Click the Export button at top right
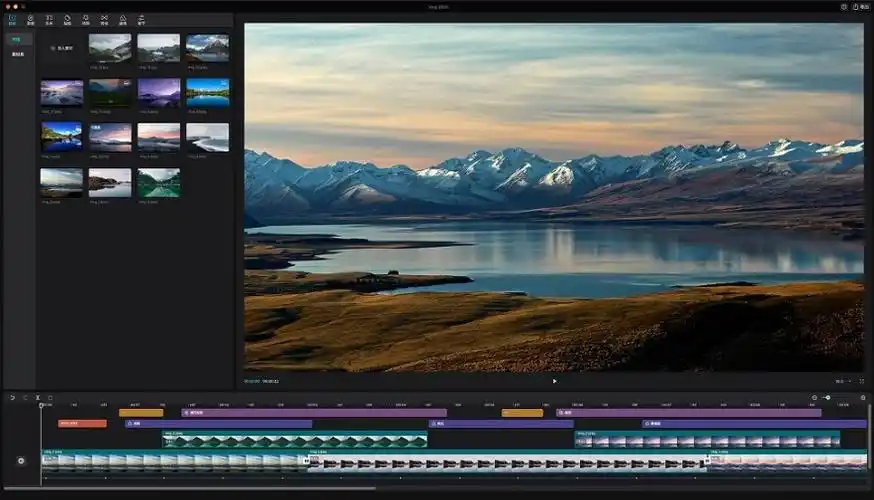Viewport: 874px width, 500px height. (860, 7)
